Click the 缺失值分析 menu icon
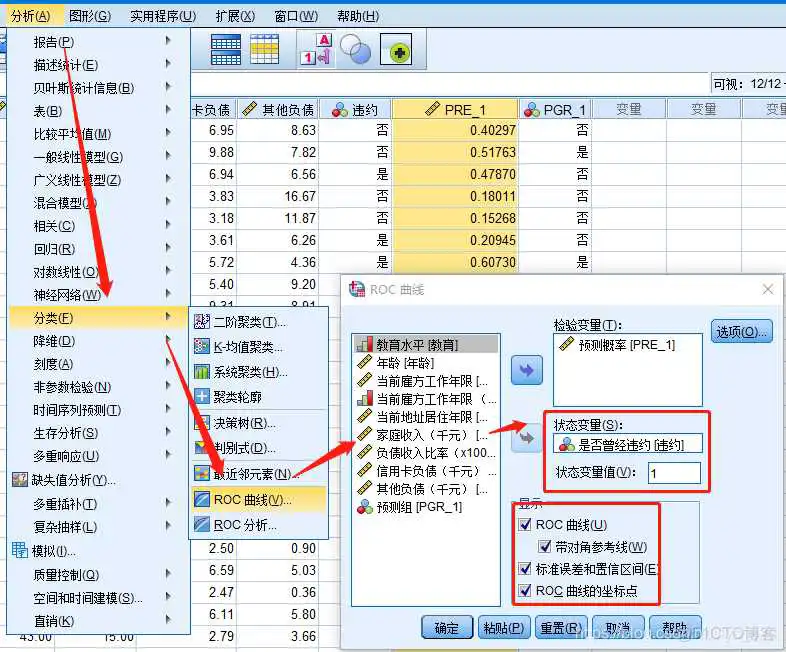This screenshot has height=652, width=786. point(20,480)
